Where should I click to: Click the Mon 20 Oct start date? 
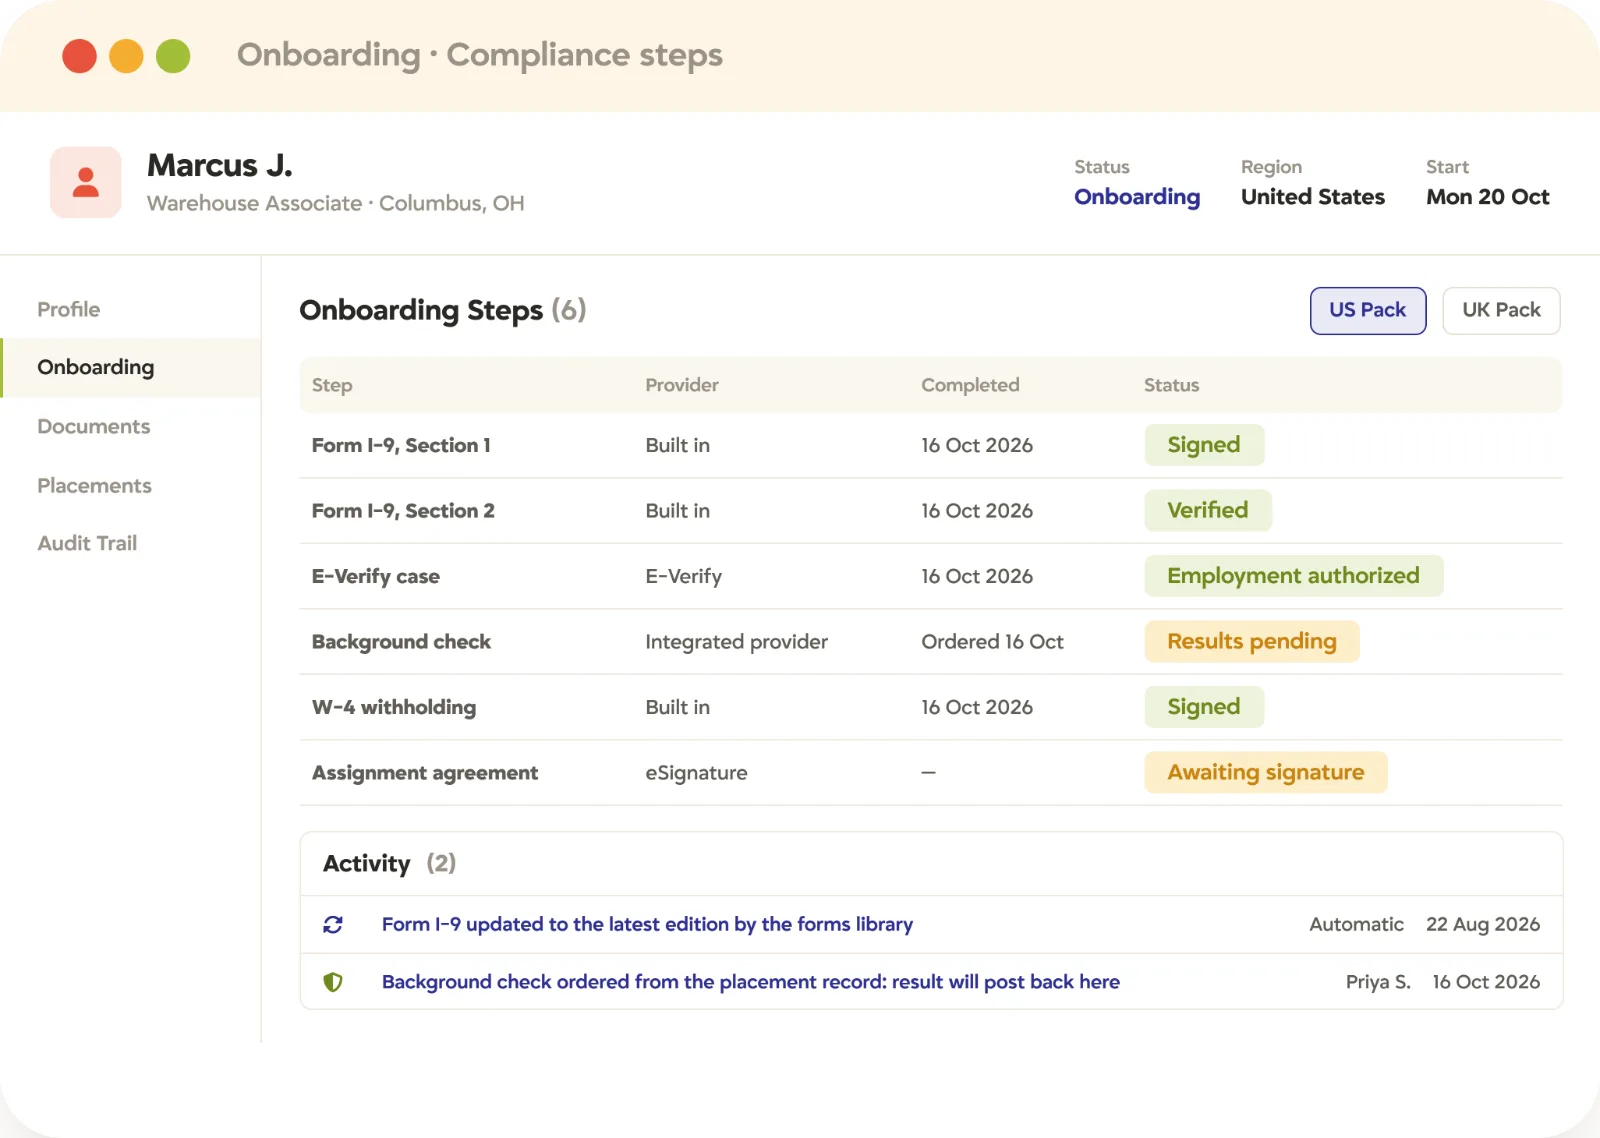pos(1488,197)
